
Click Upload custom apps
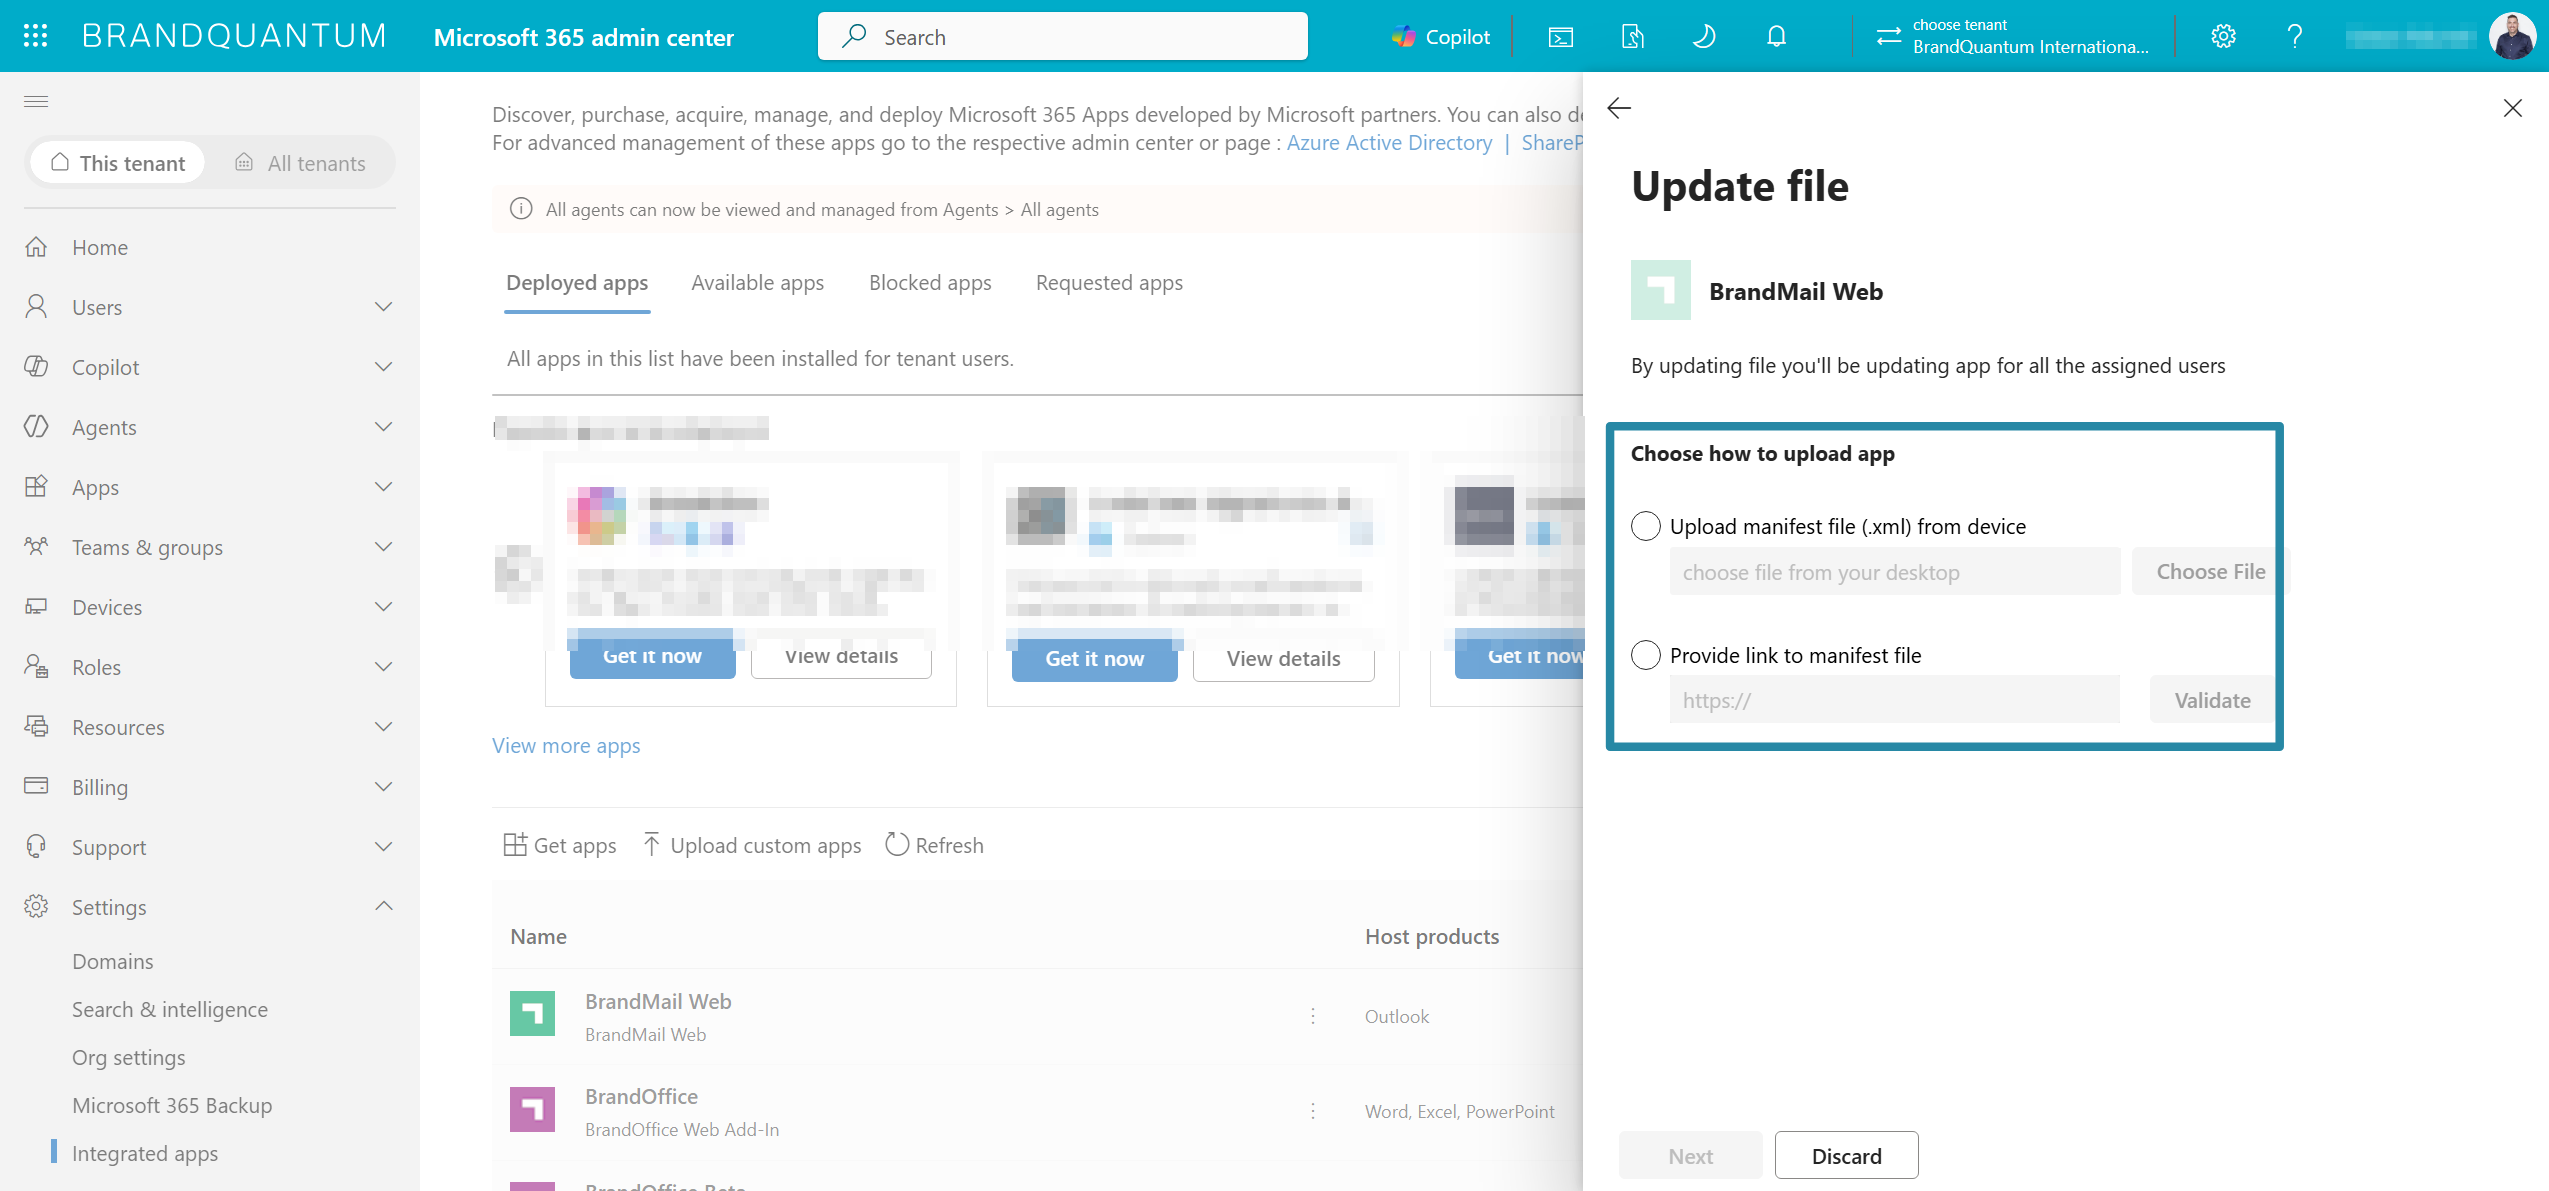(751, 846)
